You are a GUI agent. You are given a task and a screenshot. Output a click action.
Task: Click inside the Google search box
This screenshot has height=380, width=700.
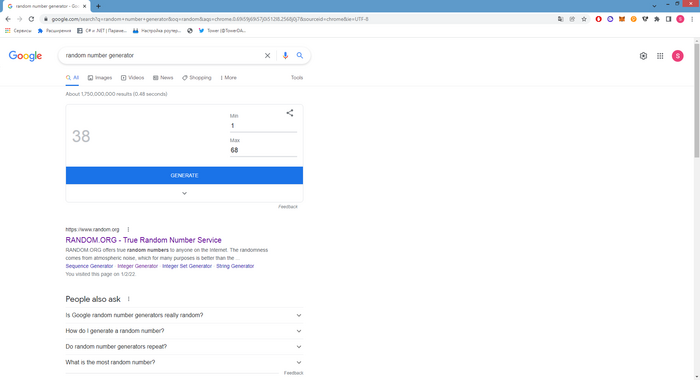click(163, 56)
